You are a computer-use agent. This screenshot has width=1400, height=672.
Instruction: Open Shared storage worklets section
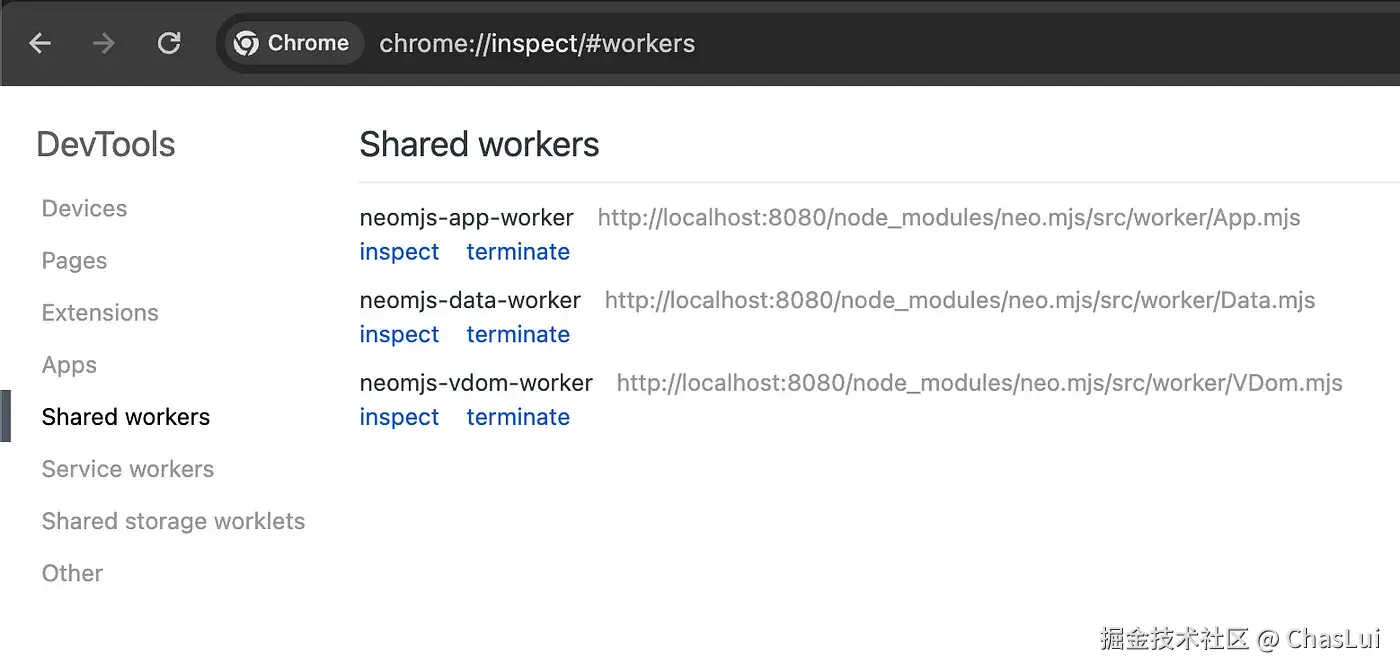click(x=173, y=521)
